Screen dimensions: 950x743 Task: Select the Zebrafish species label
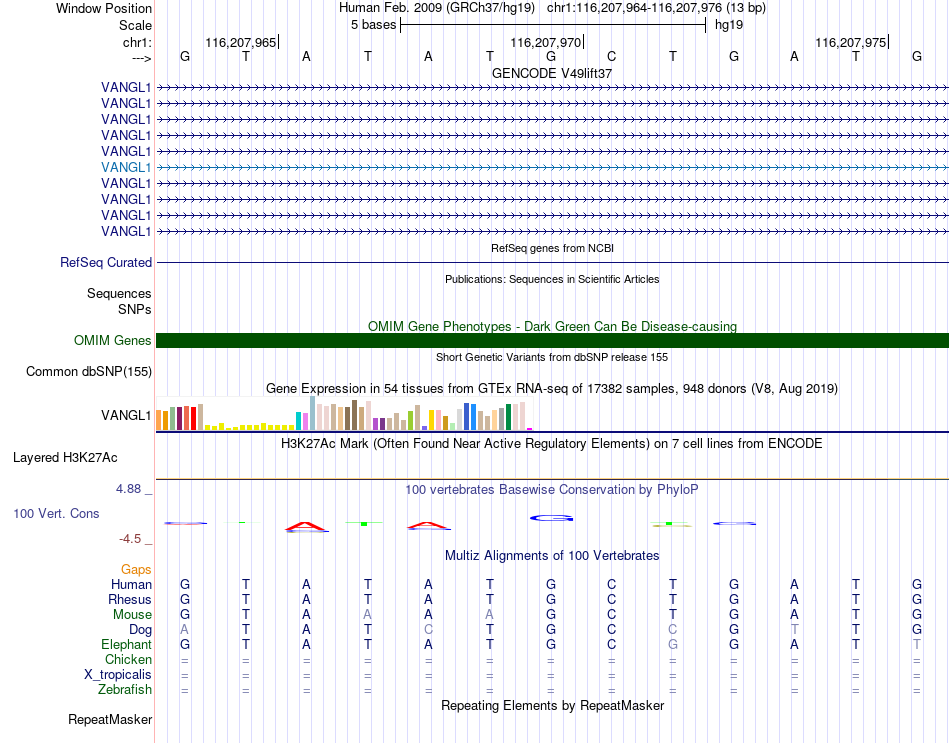click(125, 690)
